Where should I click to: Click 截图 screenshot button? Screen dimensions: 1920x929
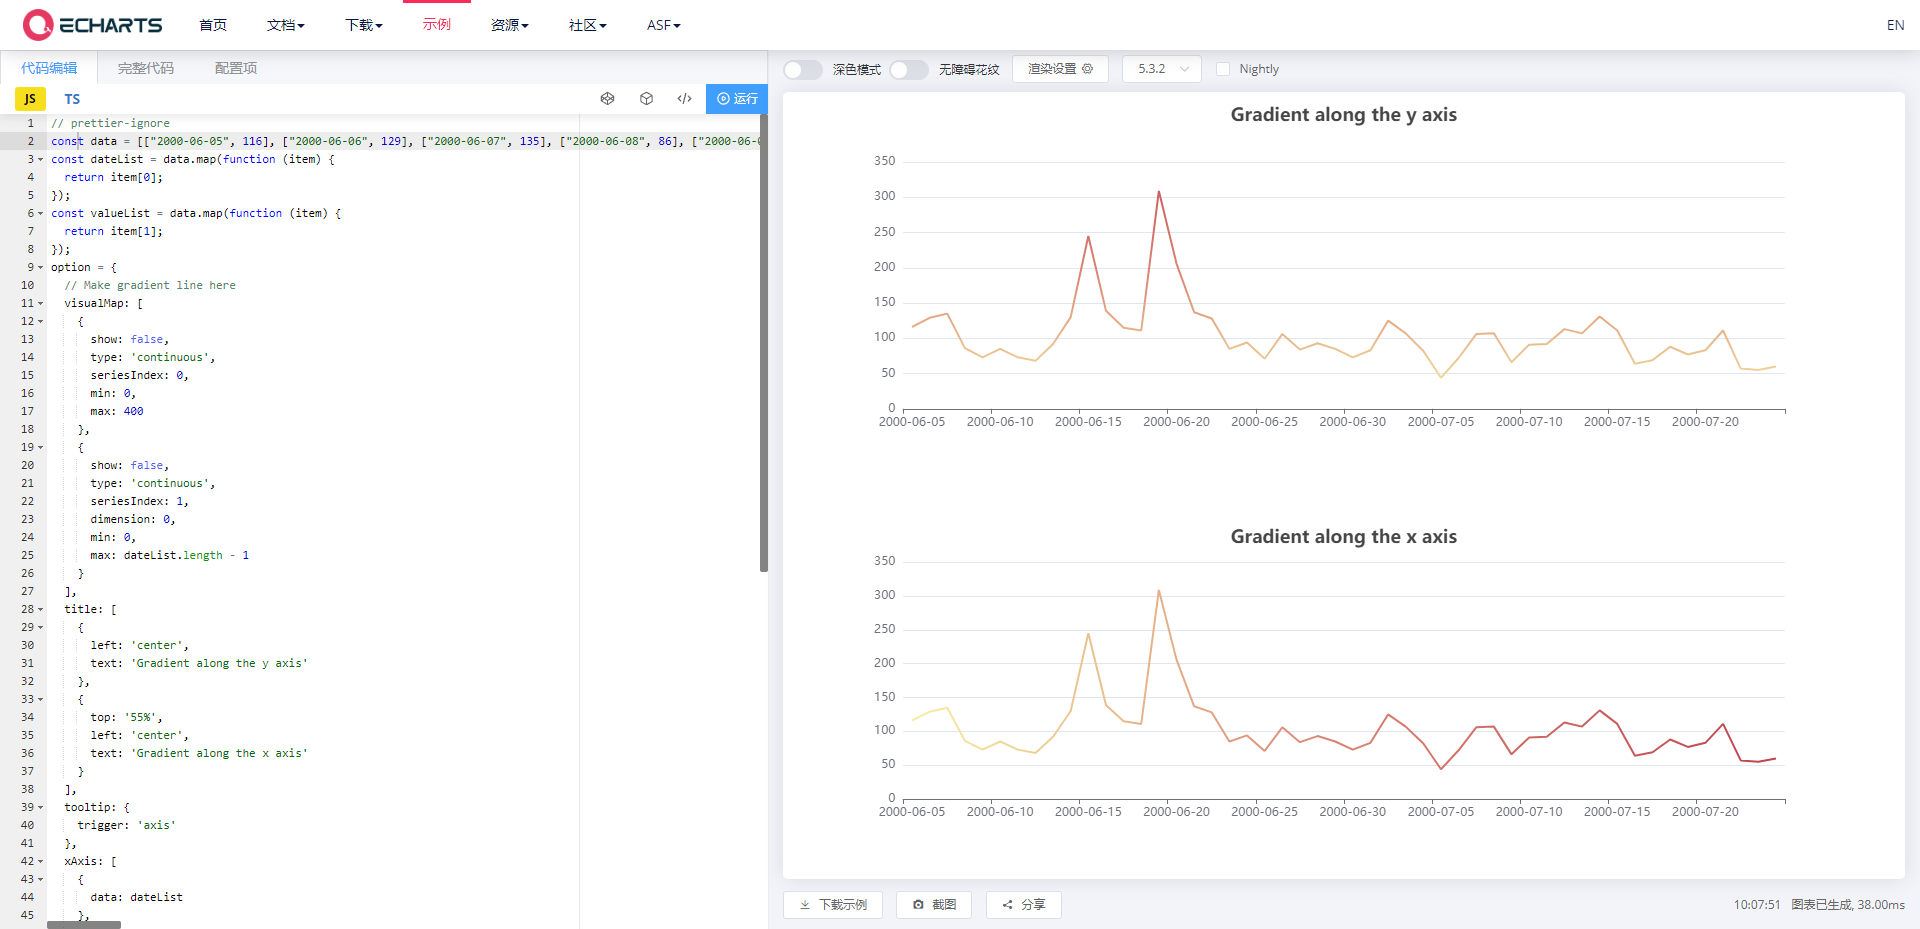pos(934,904)
